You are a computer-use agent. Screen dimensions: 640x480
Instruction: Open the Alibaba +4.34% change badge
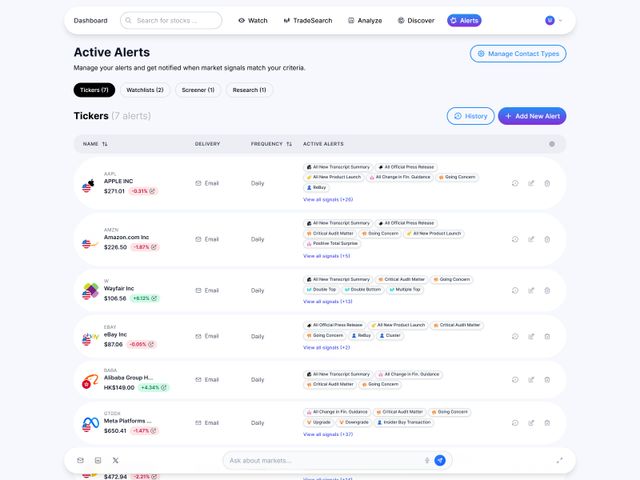click(x=153, y=387)
